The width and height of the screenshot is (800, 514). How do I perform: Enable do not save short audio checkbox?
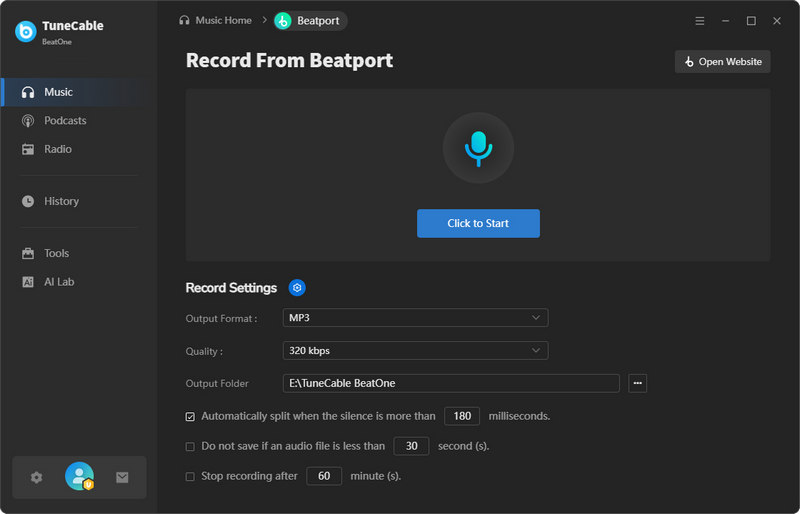pyautogui.click(x=190, y=447)
